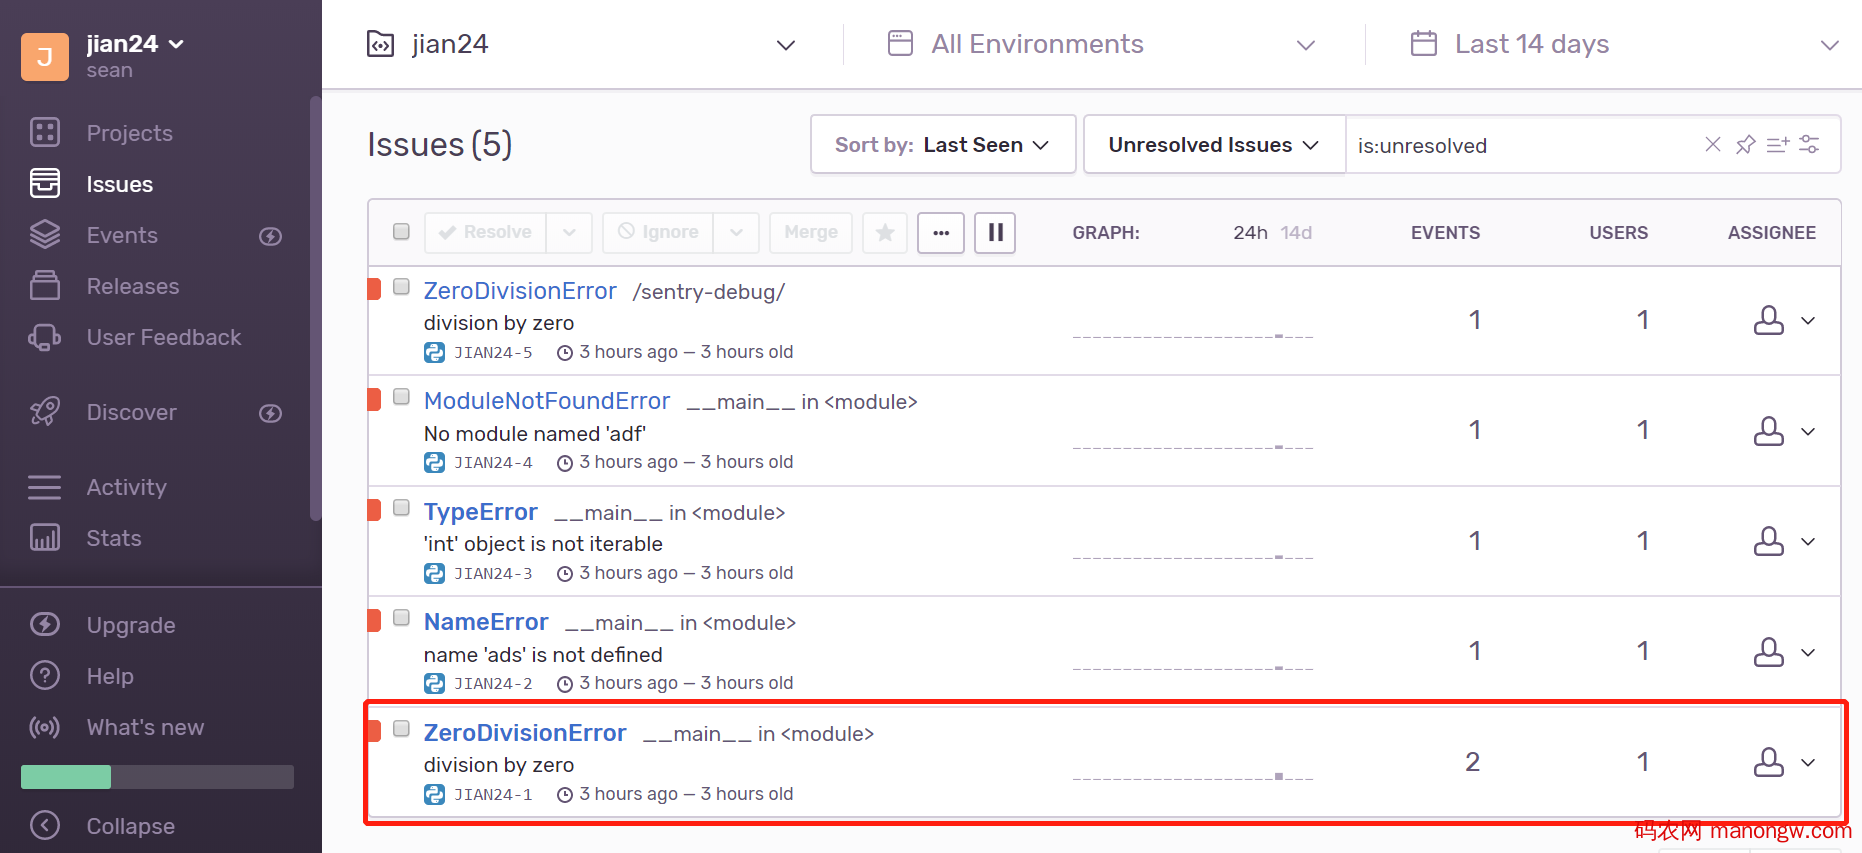Open the Sort by Last Seen dropdown

tap(942, 145)
